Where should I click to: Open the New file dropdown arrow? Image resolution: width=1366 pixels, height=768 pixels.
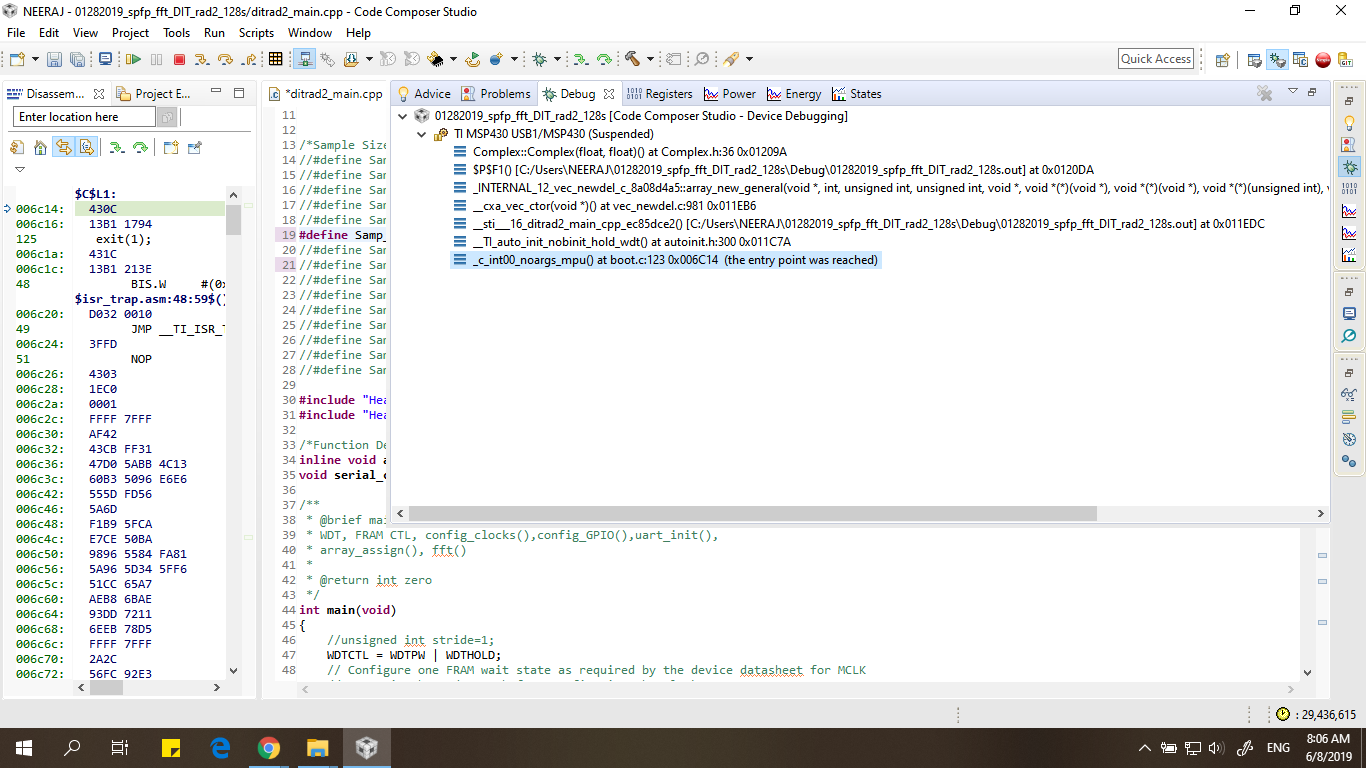pyautogui.click(x=35, y=59)
